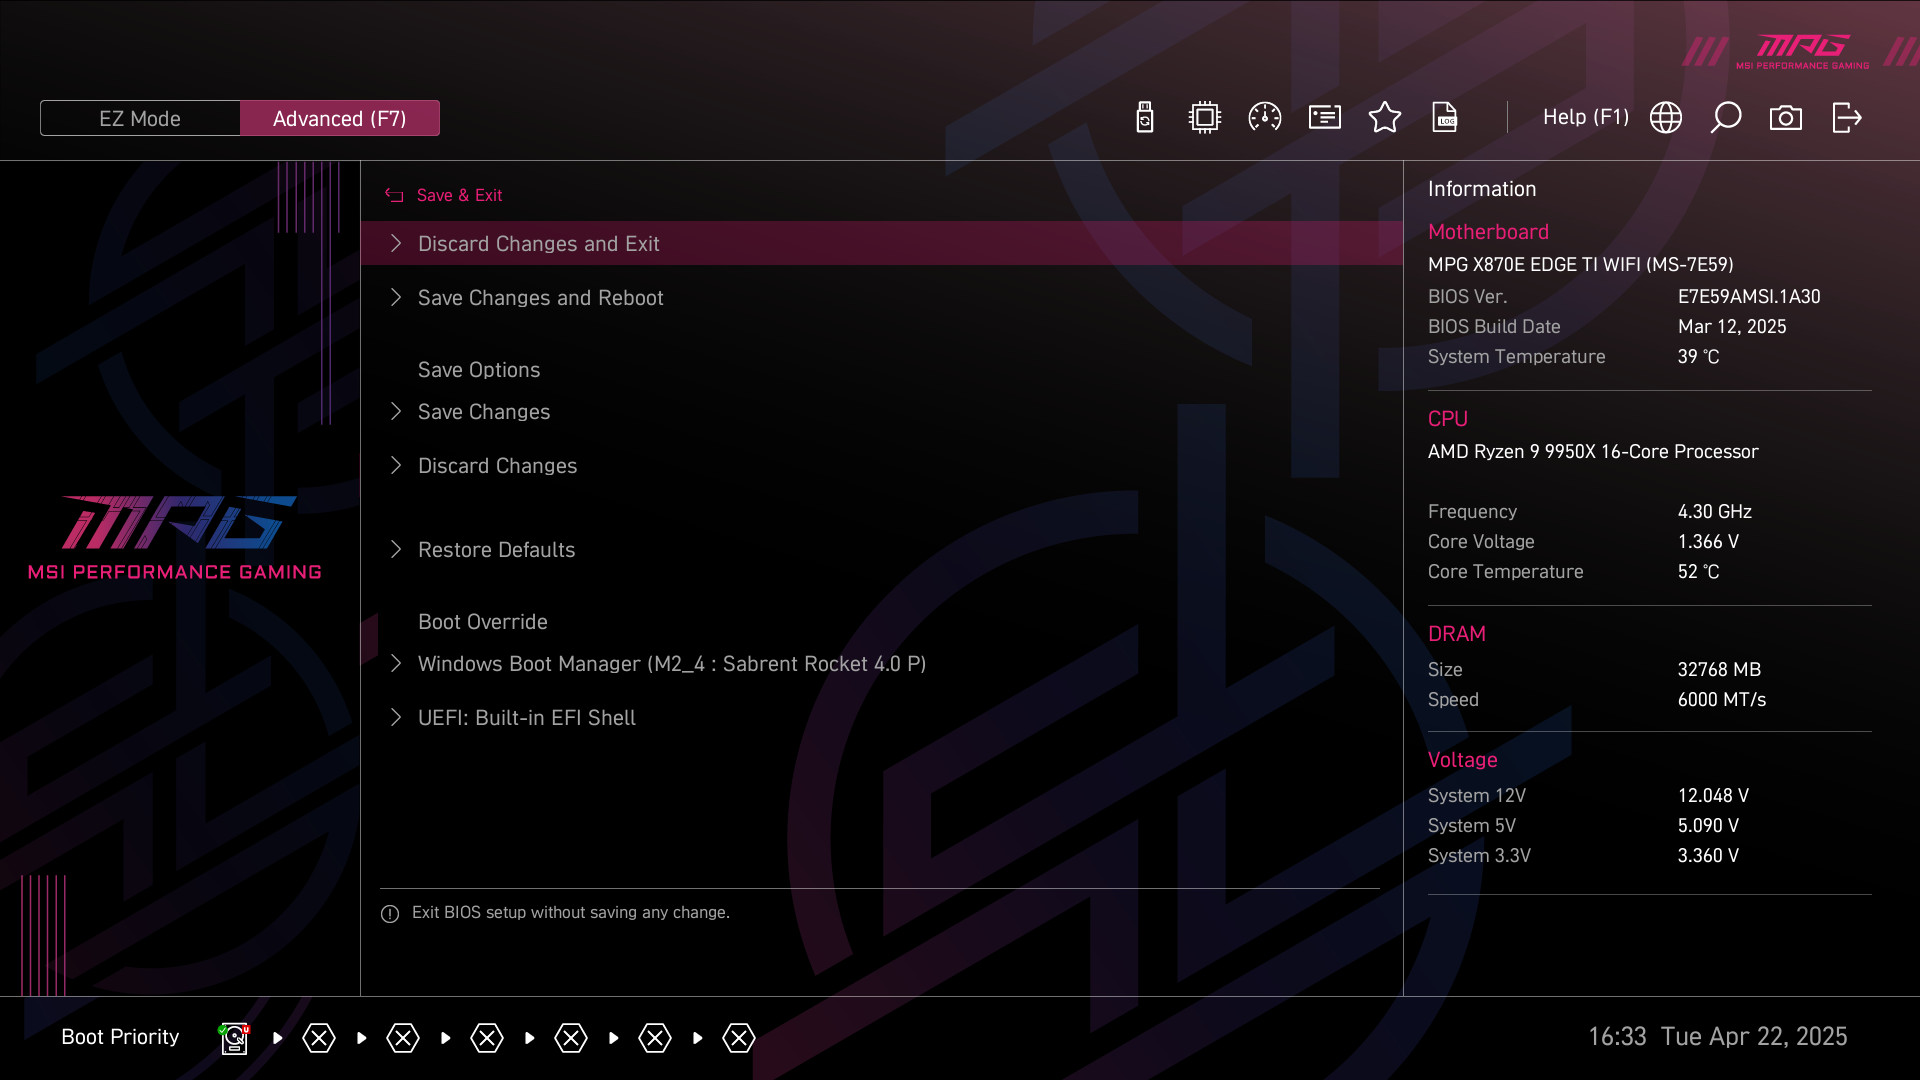The height and width of the screenshot is (1080, 1920).
Task: Click the Motherboard section heading
Action: tap(1488, 232)
